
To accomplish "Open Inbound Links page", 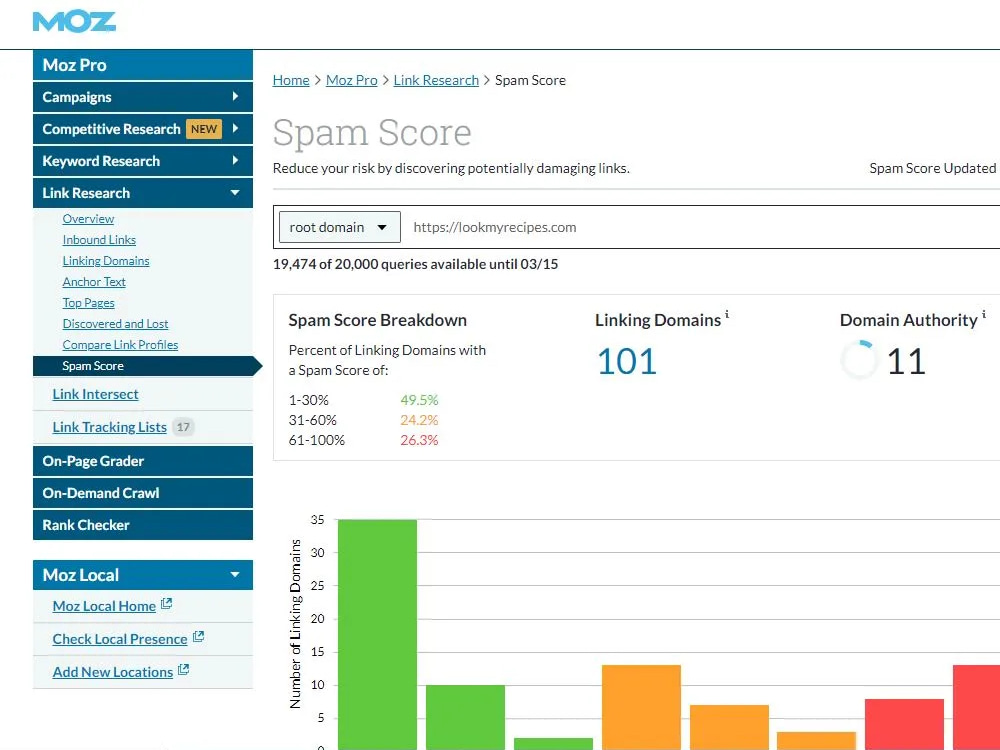I will coord(99,240).
